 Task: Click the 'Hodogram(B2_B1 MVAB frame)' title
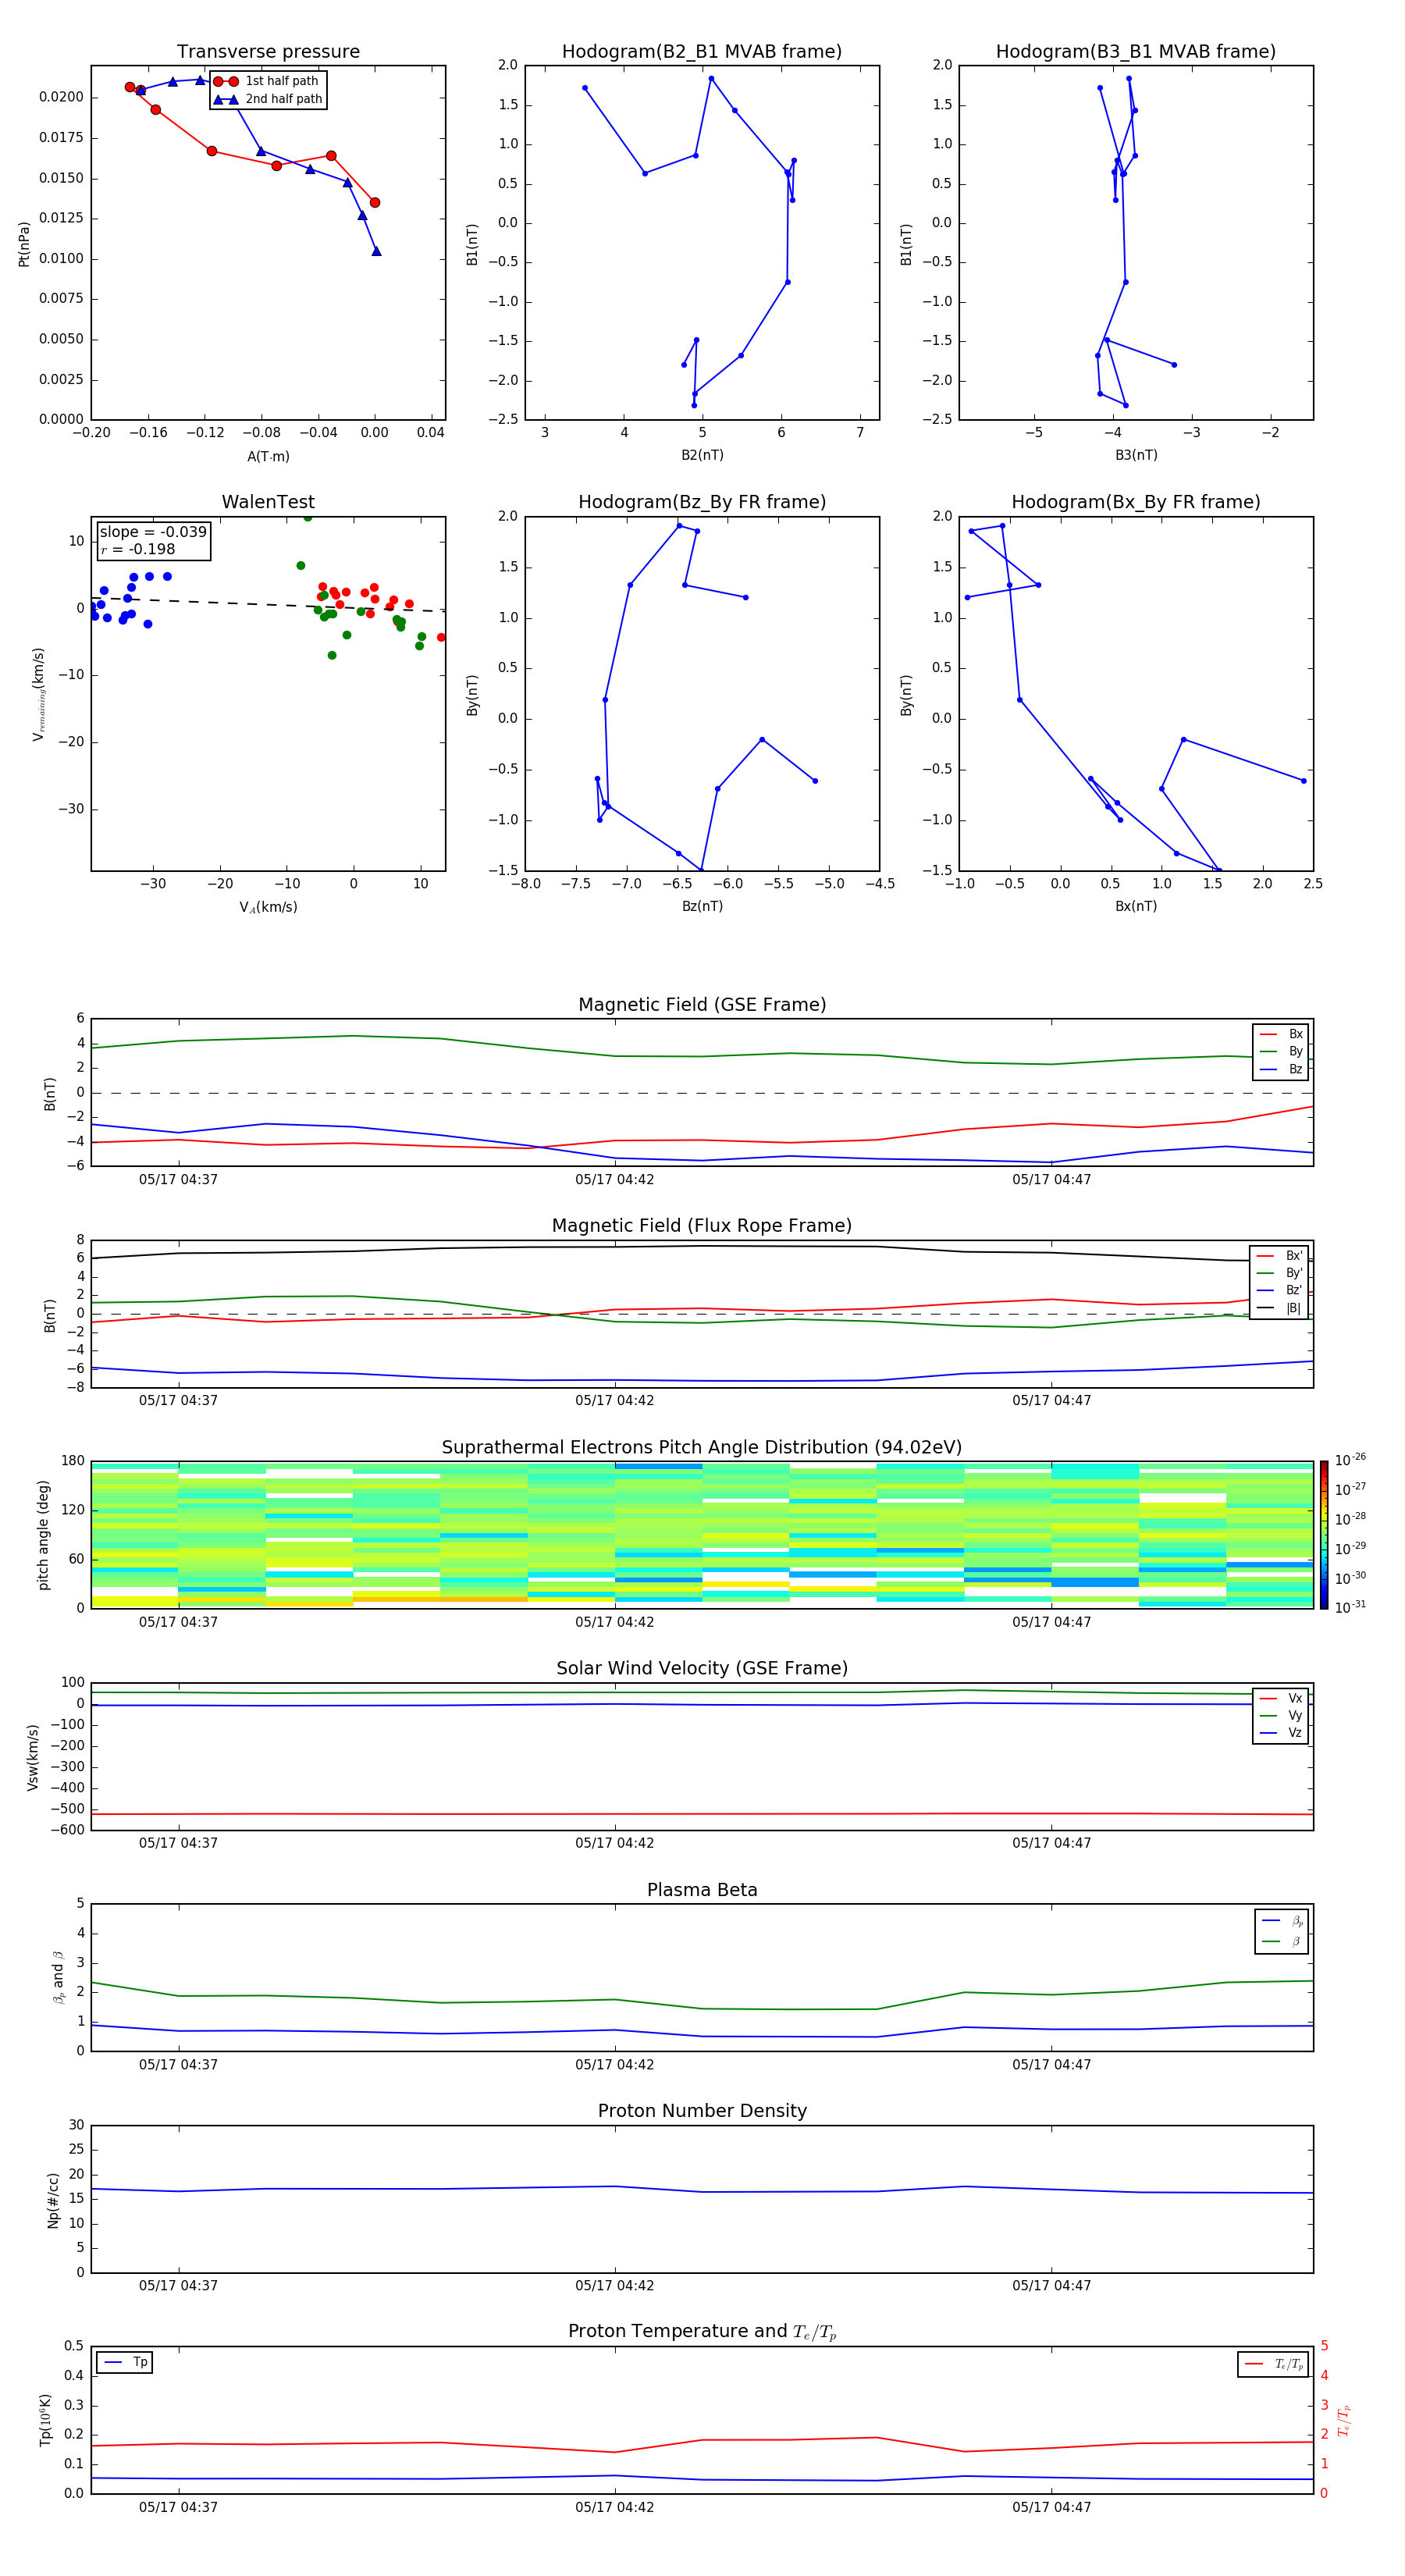(x=702, y=52)
